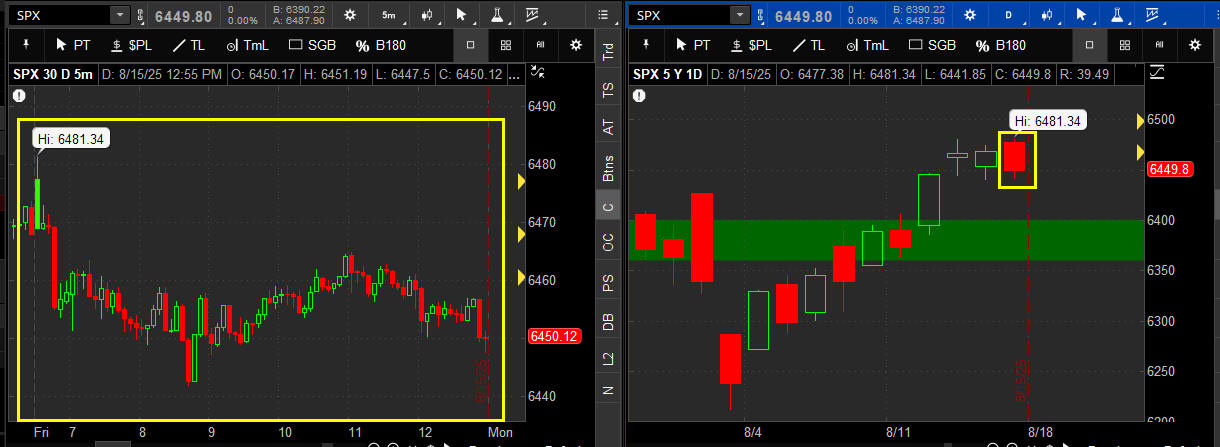
Task: Click the symbol link icon beside right SPX field
Action: 762,15
